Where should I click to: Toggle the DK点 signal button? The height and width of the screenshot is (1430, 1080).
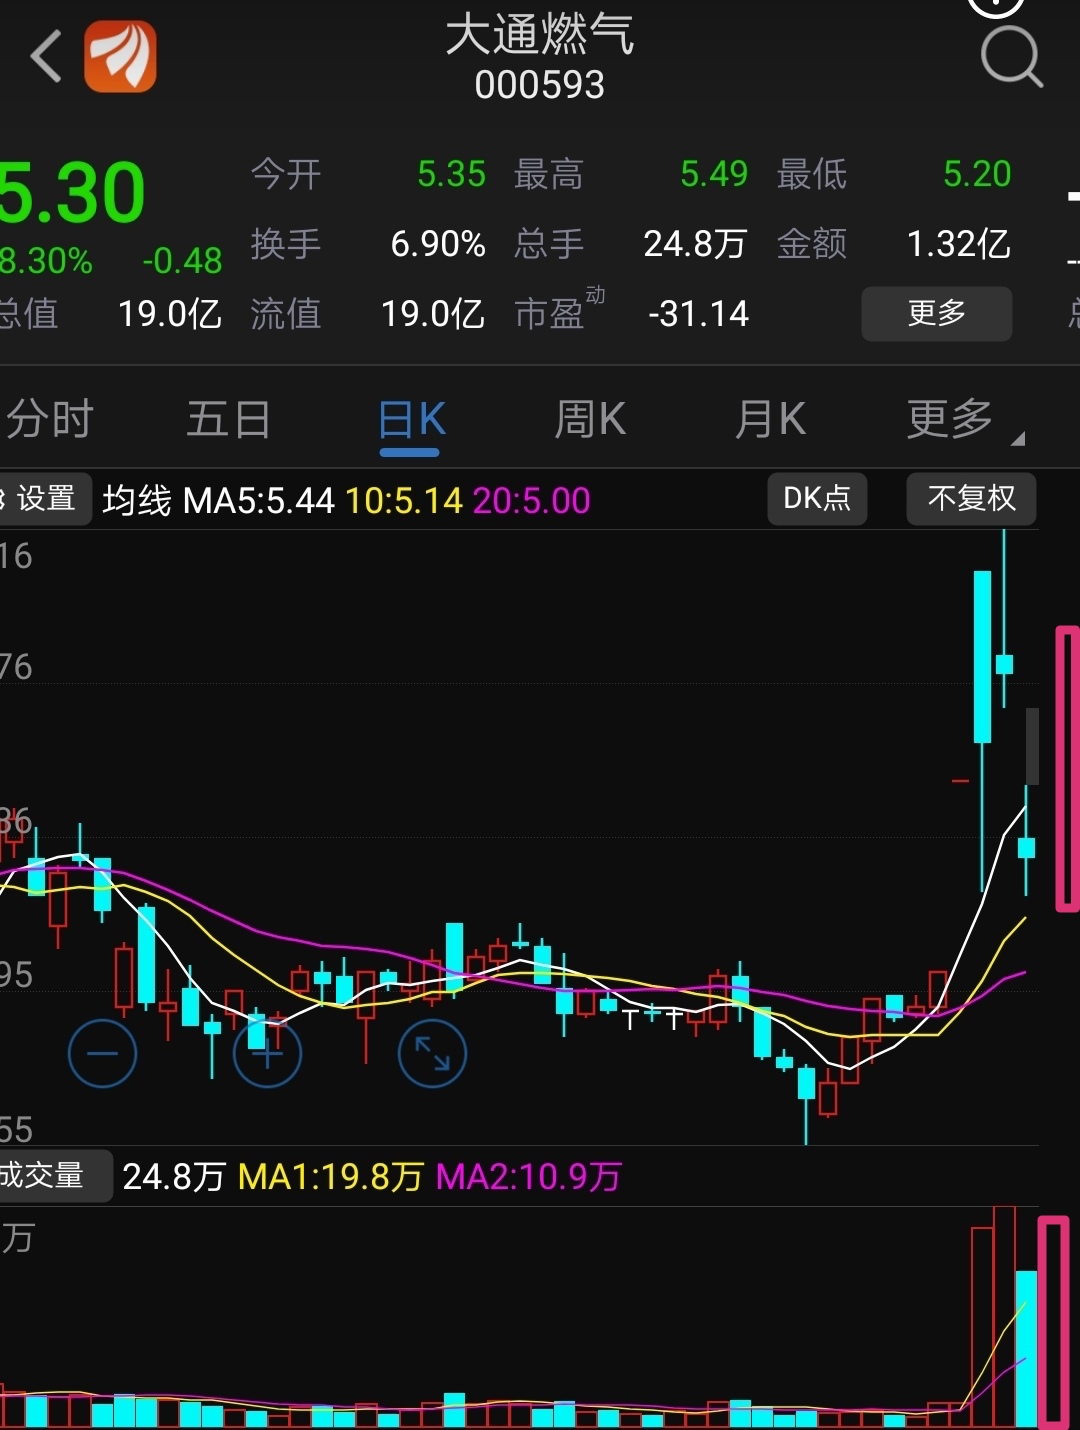pos(817,498)
